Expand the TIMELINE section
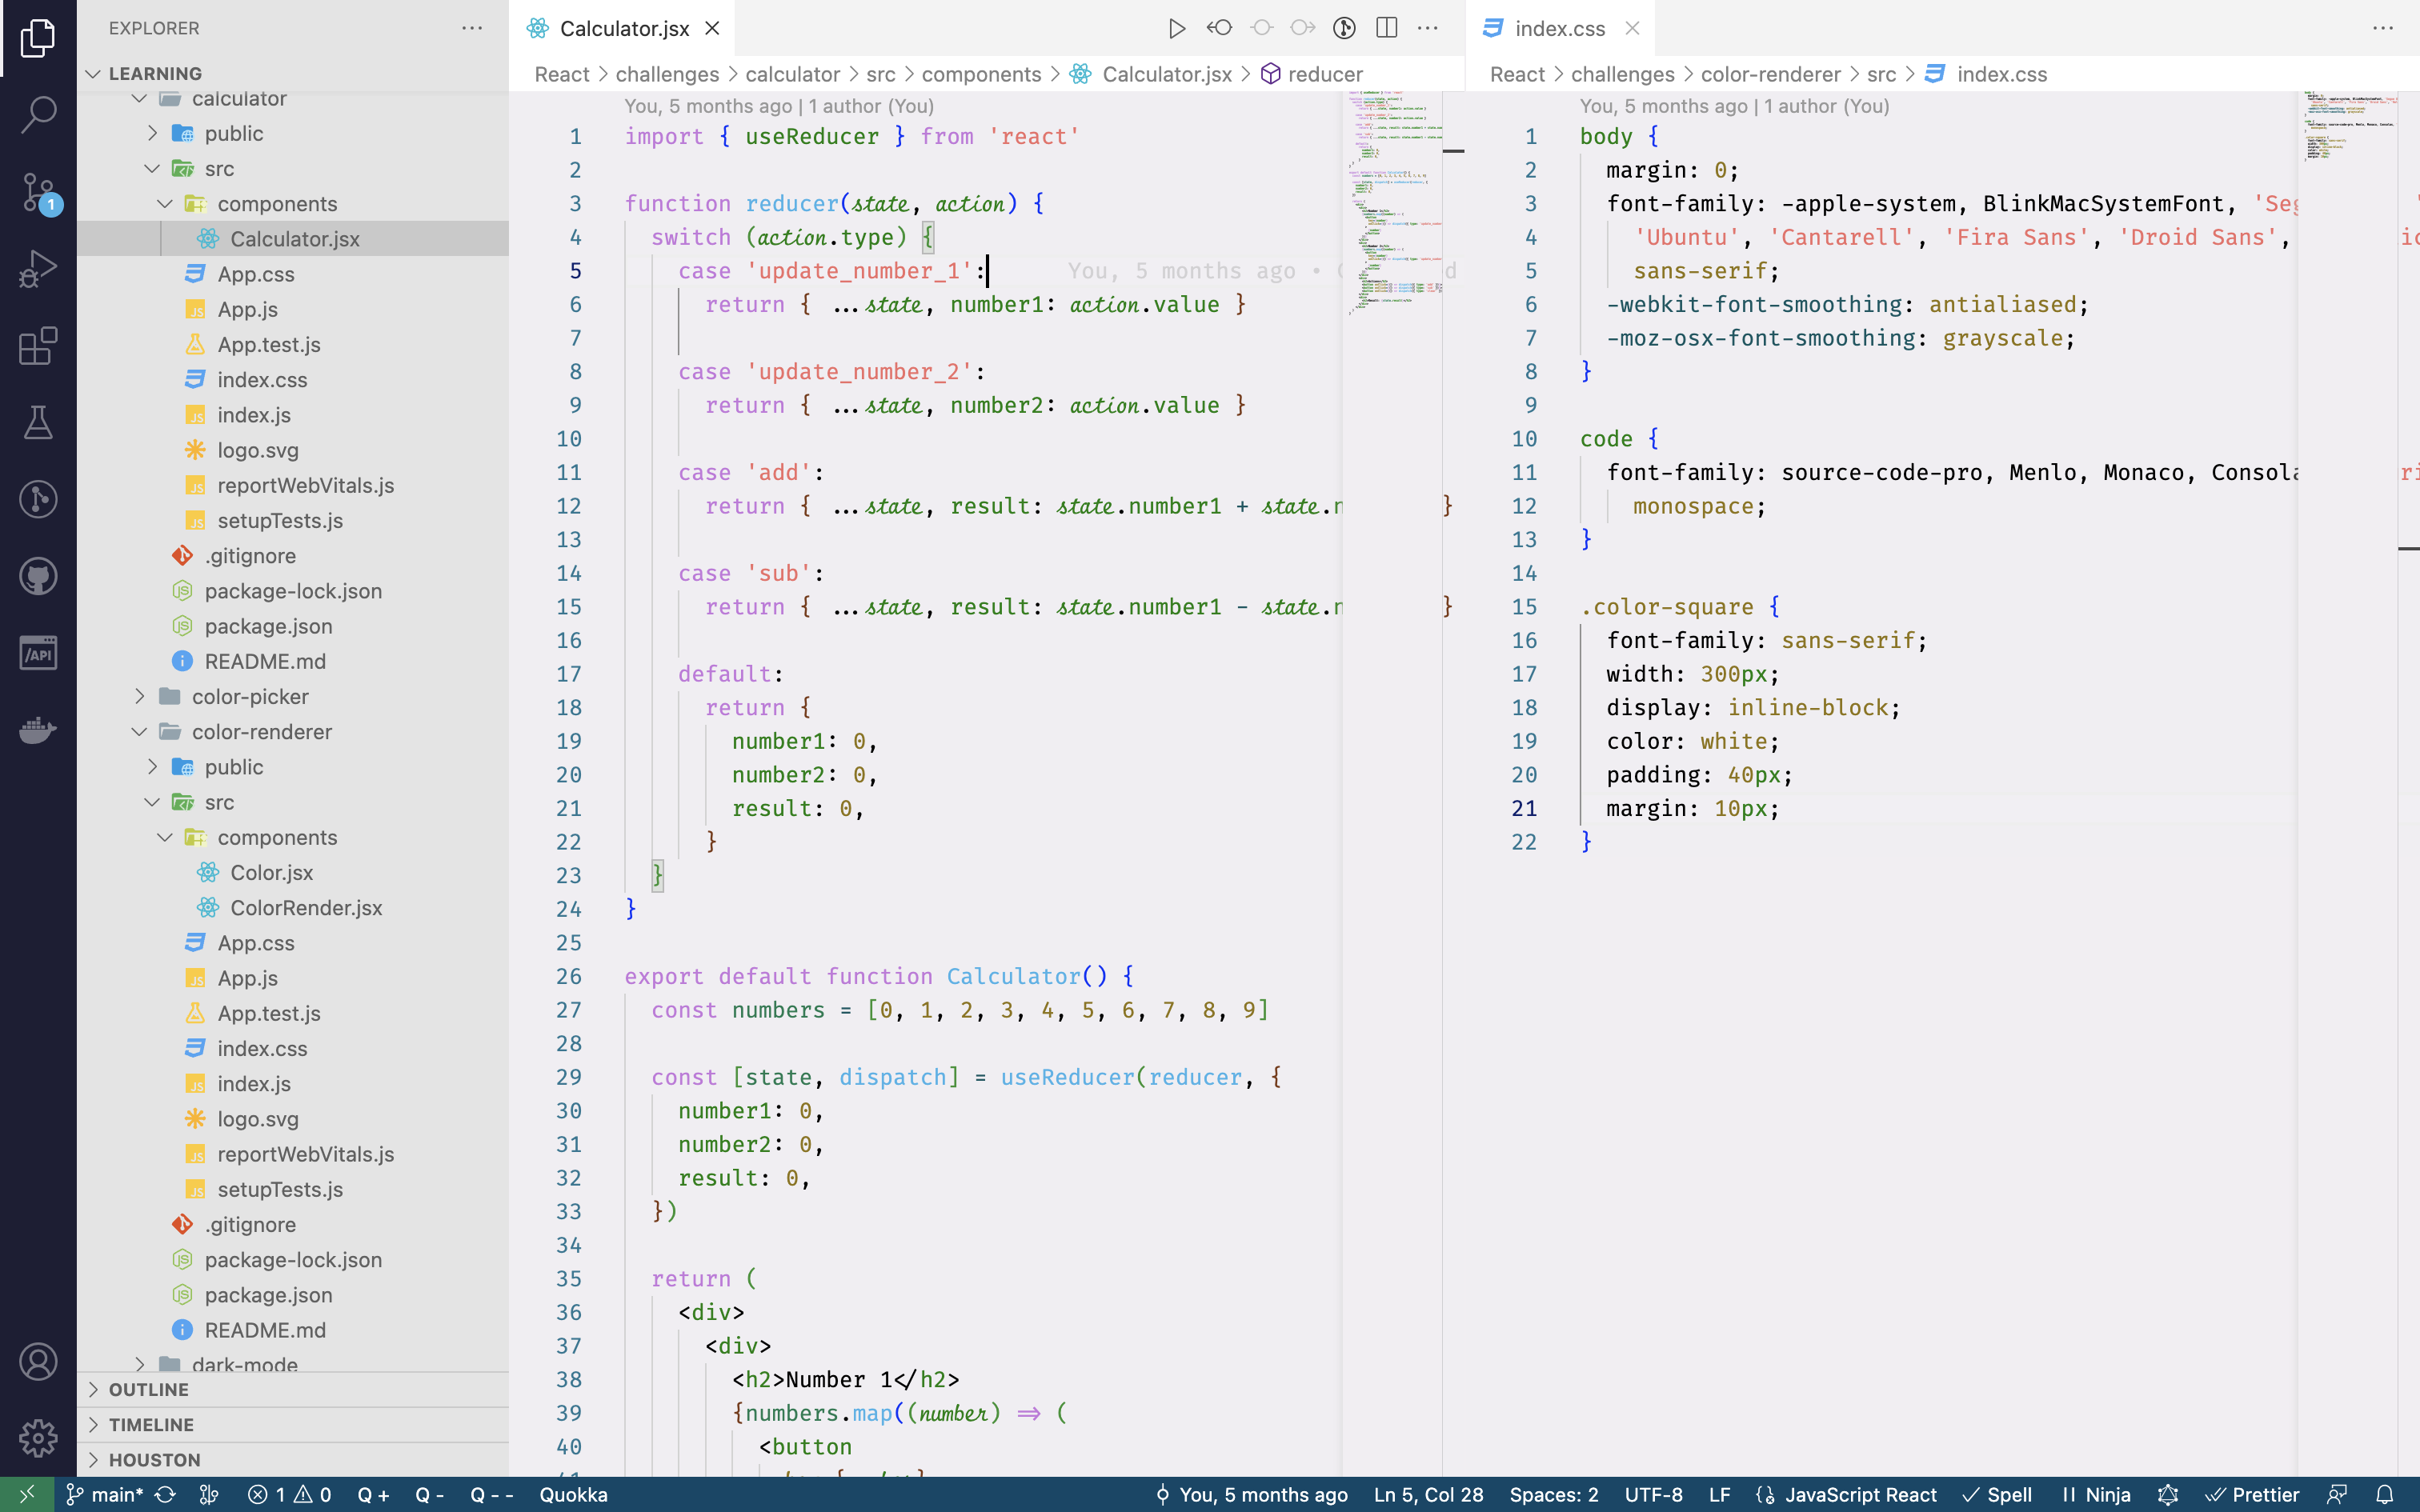2420x1512 pixels. [151, 1424]
